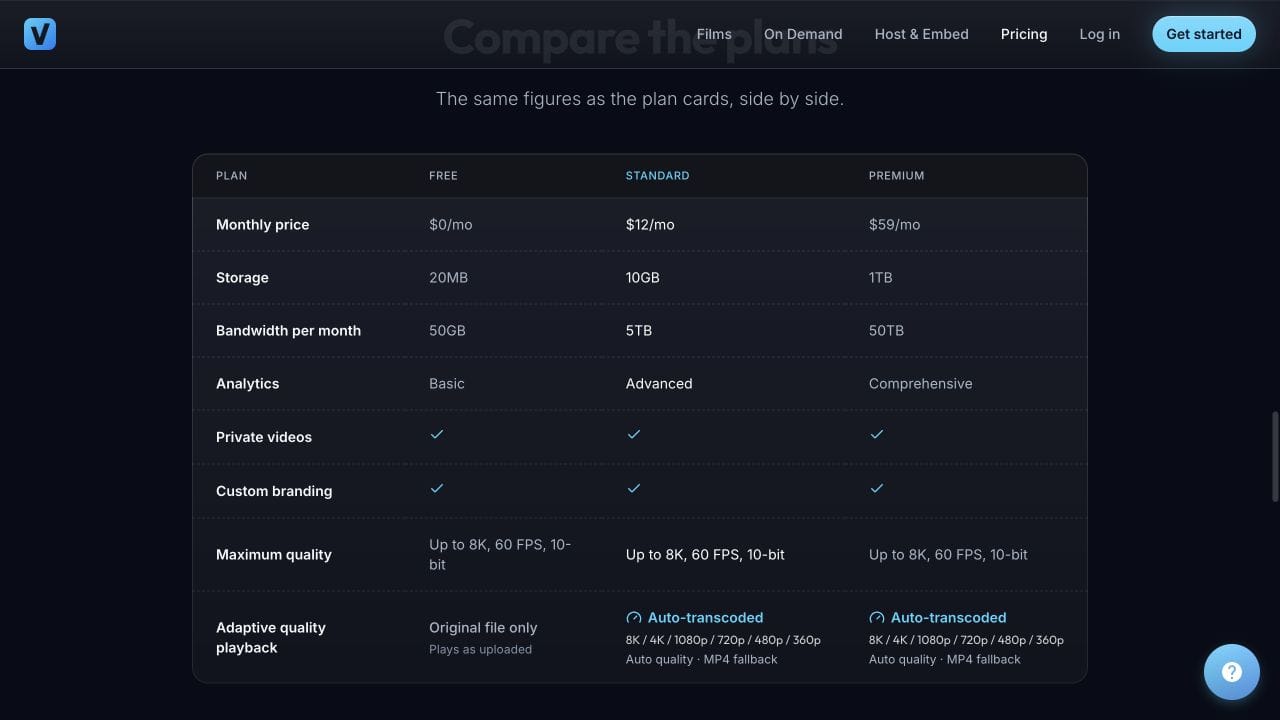
Task: Select the $0/mo price cell
Action: (450, 225)
